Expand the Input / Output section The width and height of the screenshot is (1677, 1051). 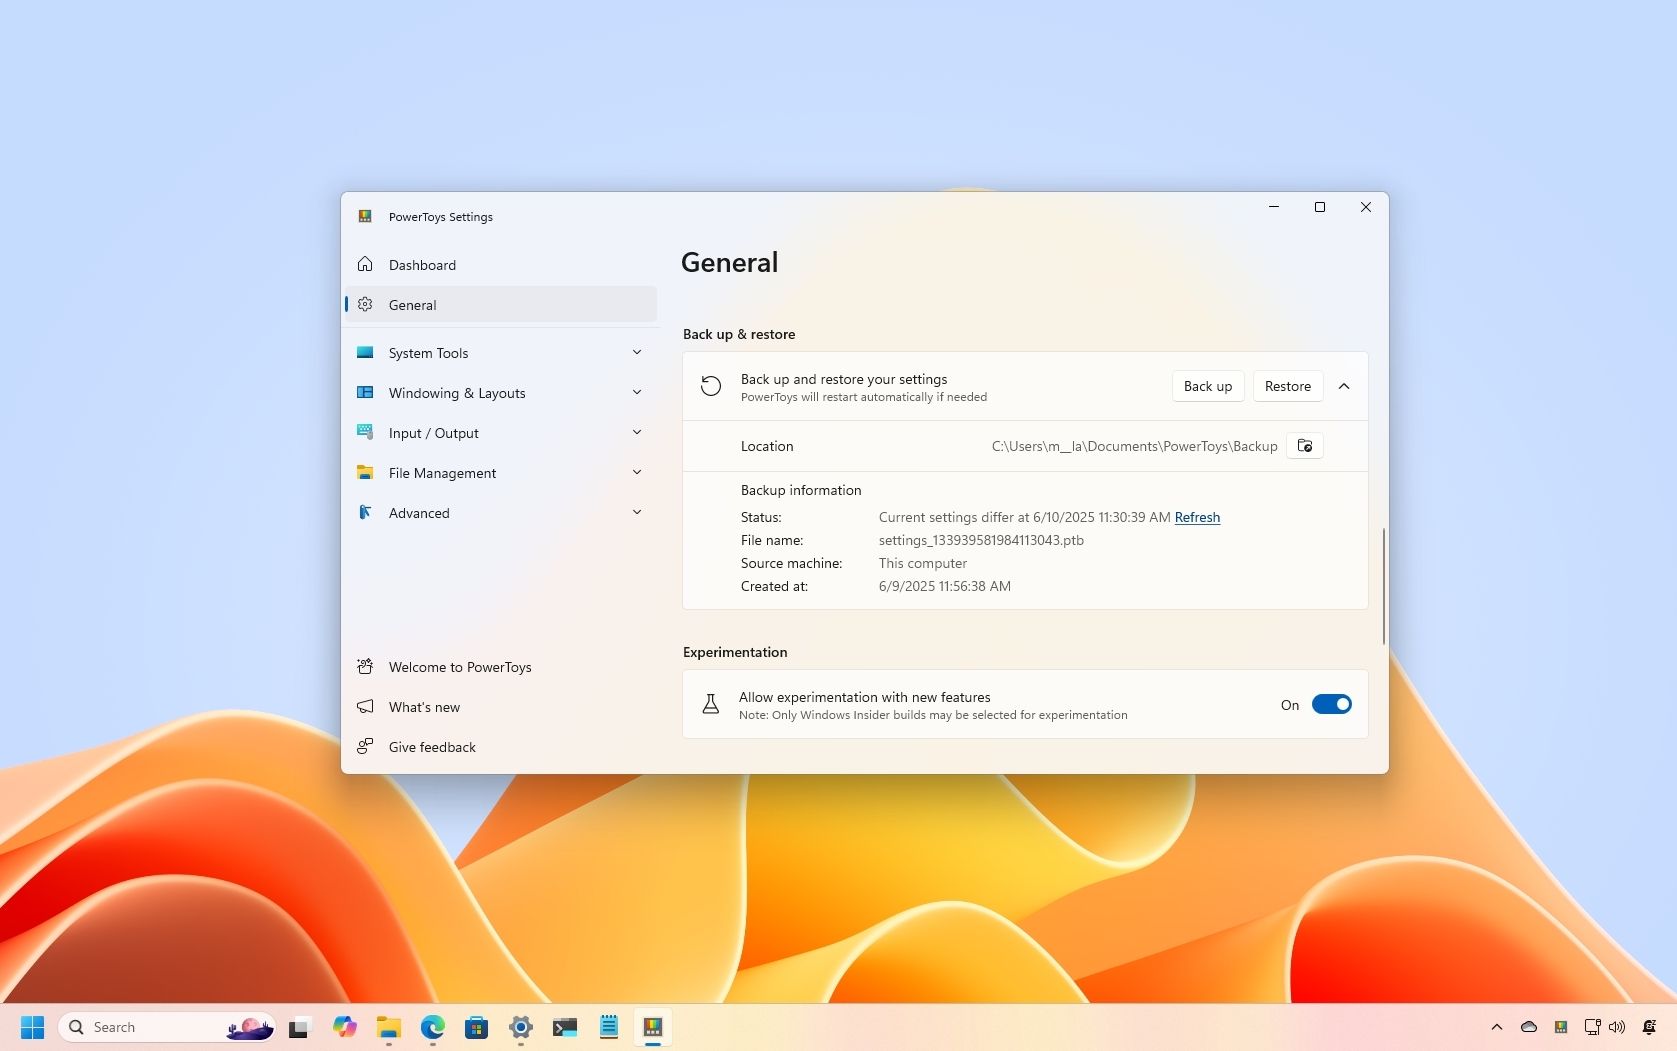coord(637,433)
